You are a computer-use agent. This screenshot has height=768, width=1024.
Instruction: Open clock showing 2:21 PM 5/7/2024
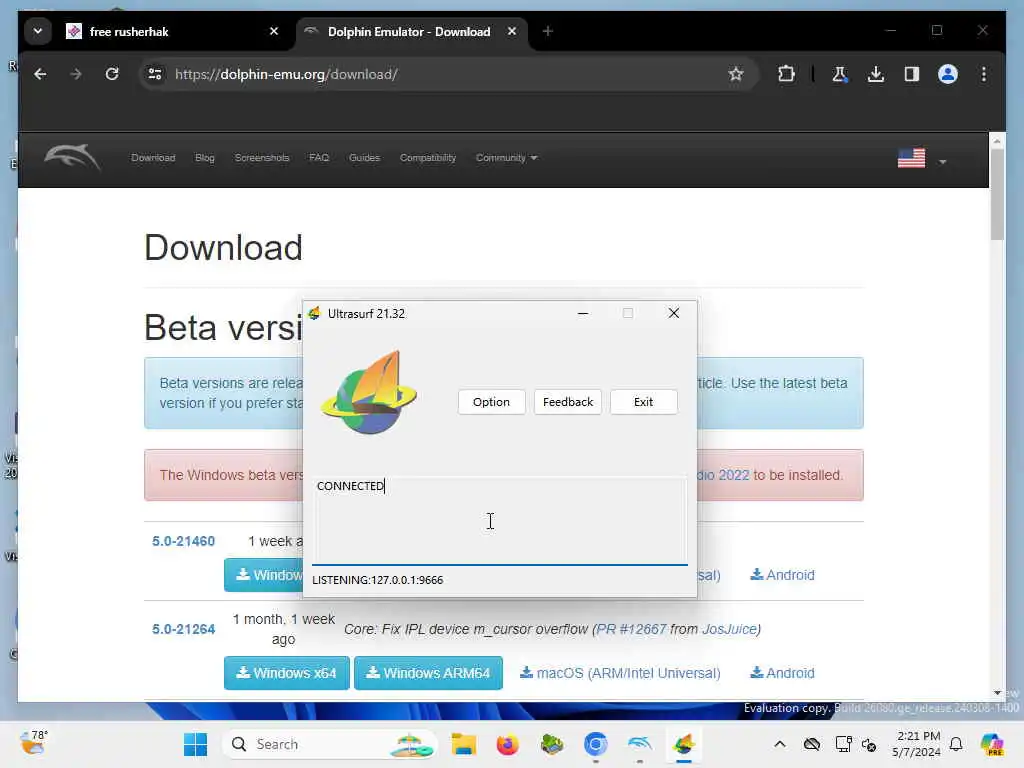(918, 744)
